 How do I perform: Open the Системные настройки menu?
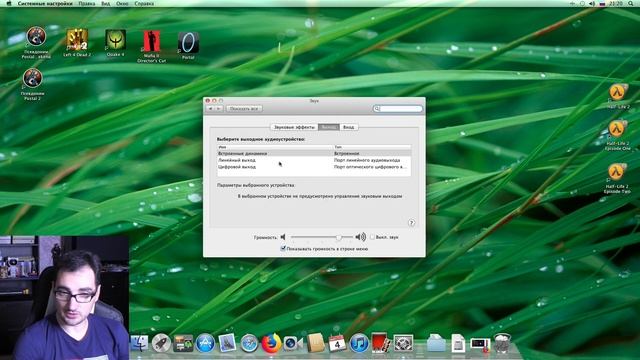pyautogui.click(x=45, y=3)
